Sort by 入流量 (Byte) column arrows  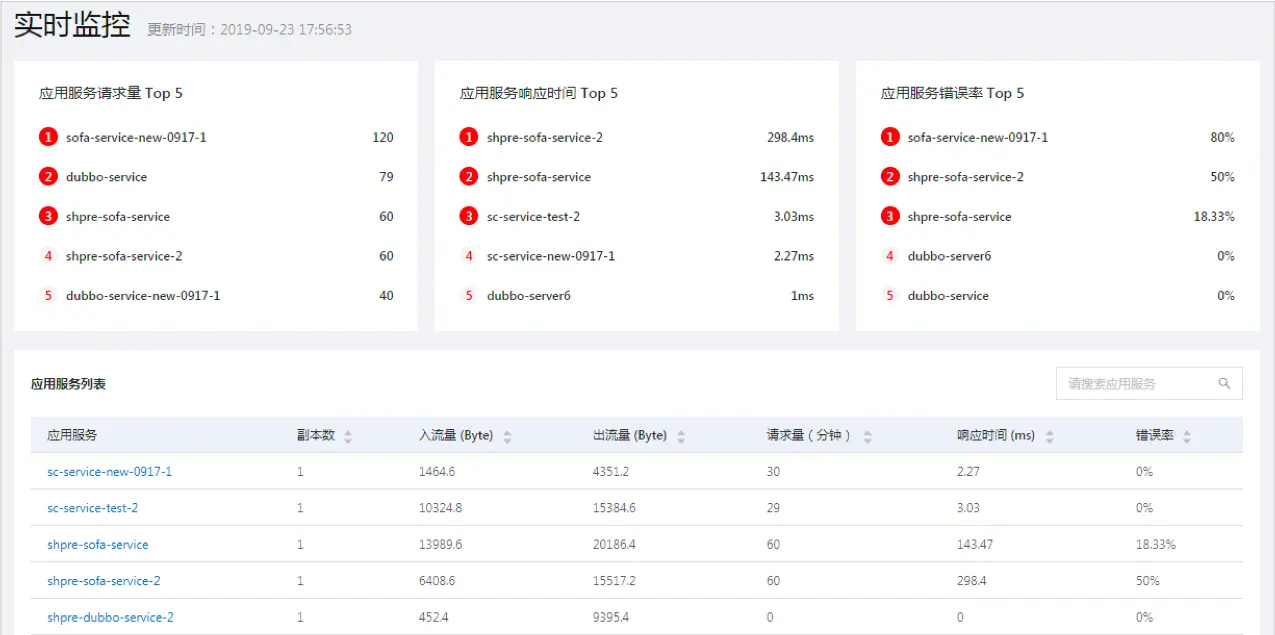(507, 436)
